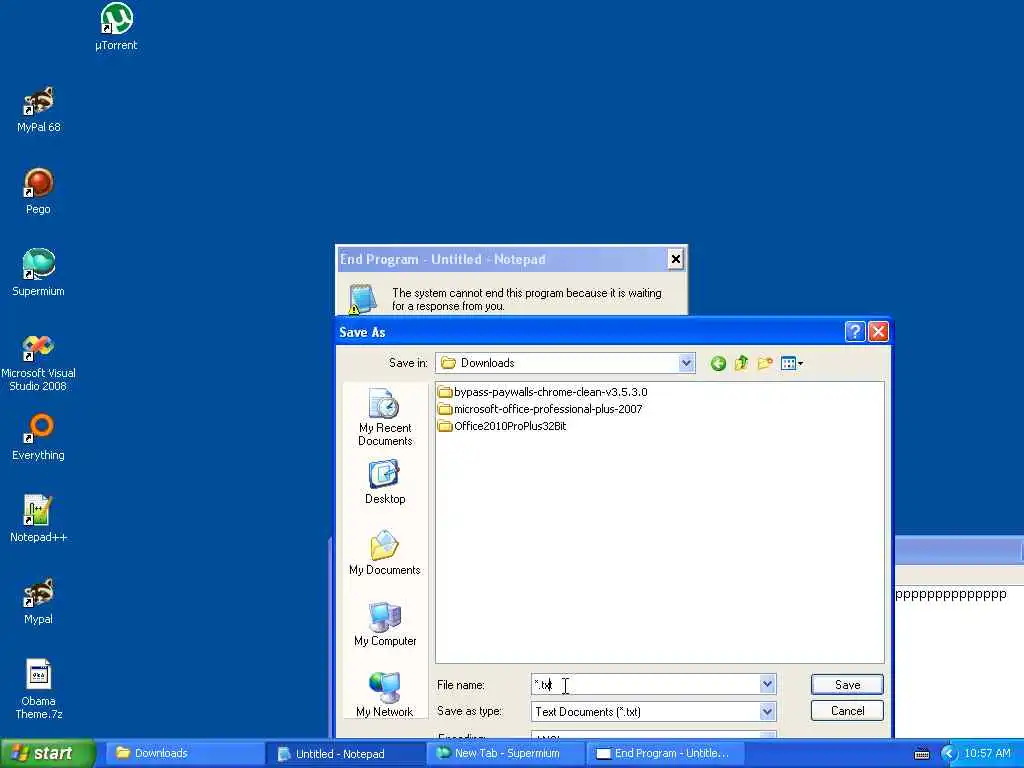Screen dimensions: 1024x768
Task: Open My Network in places bar
Action: (x=385, y=695)
